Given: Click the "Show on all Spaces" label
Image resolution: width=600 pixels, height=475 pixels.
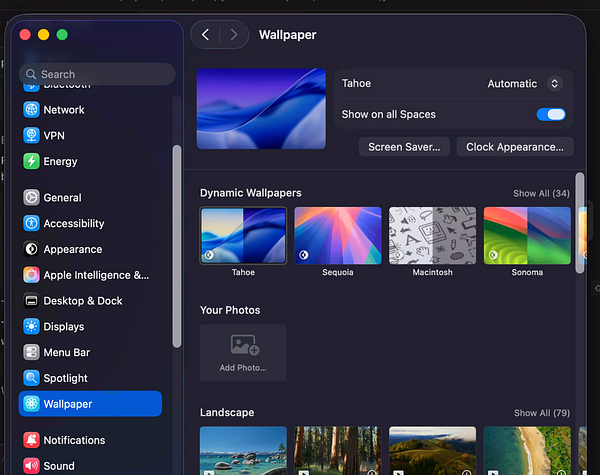Looking at the screenshot, I should click(388, 114).
